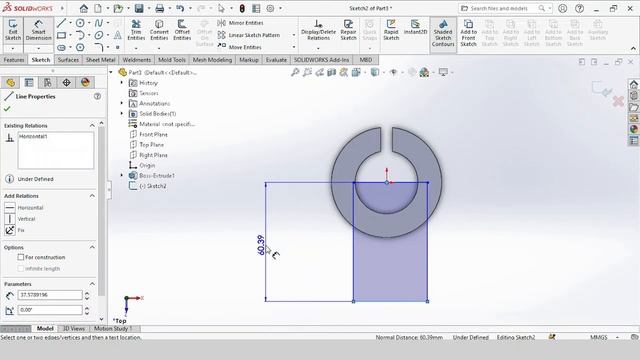Enable the For construction checkbox
The height and width of the screenshot is (360, 640).
pos(21,257)
